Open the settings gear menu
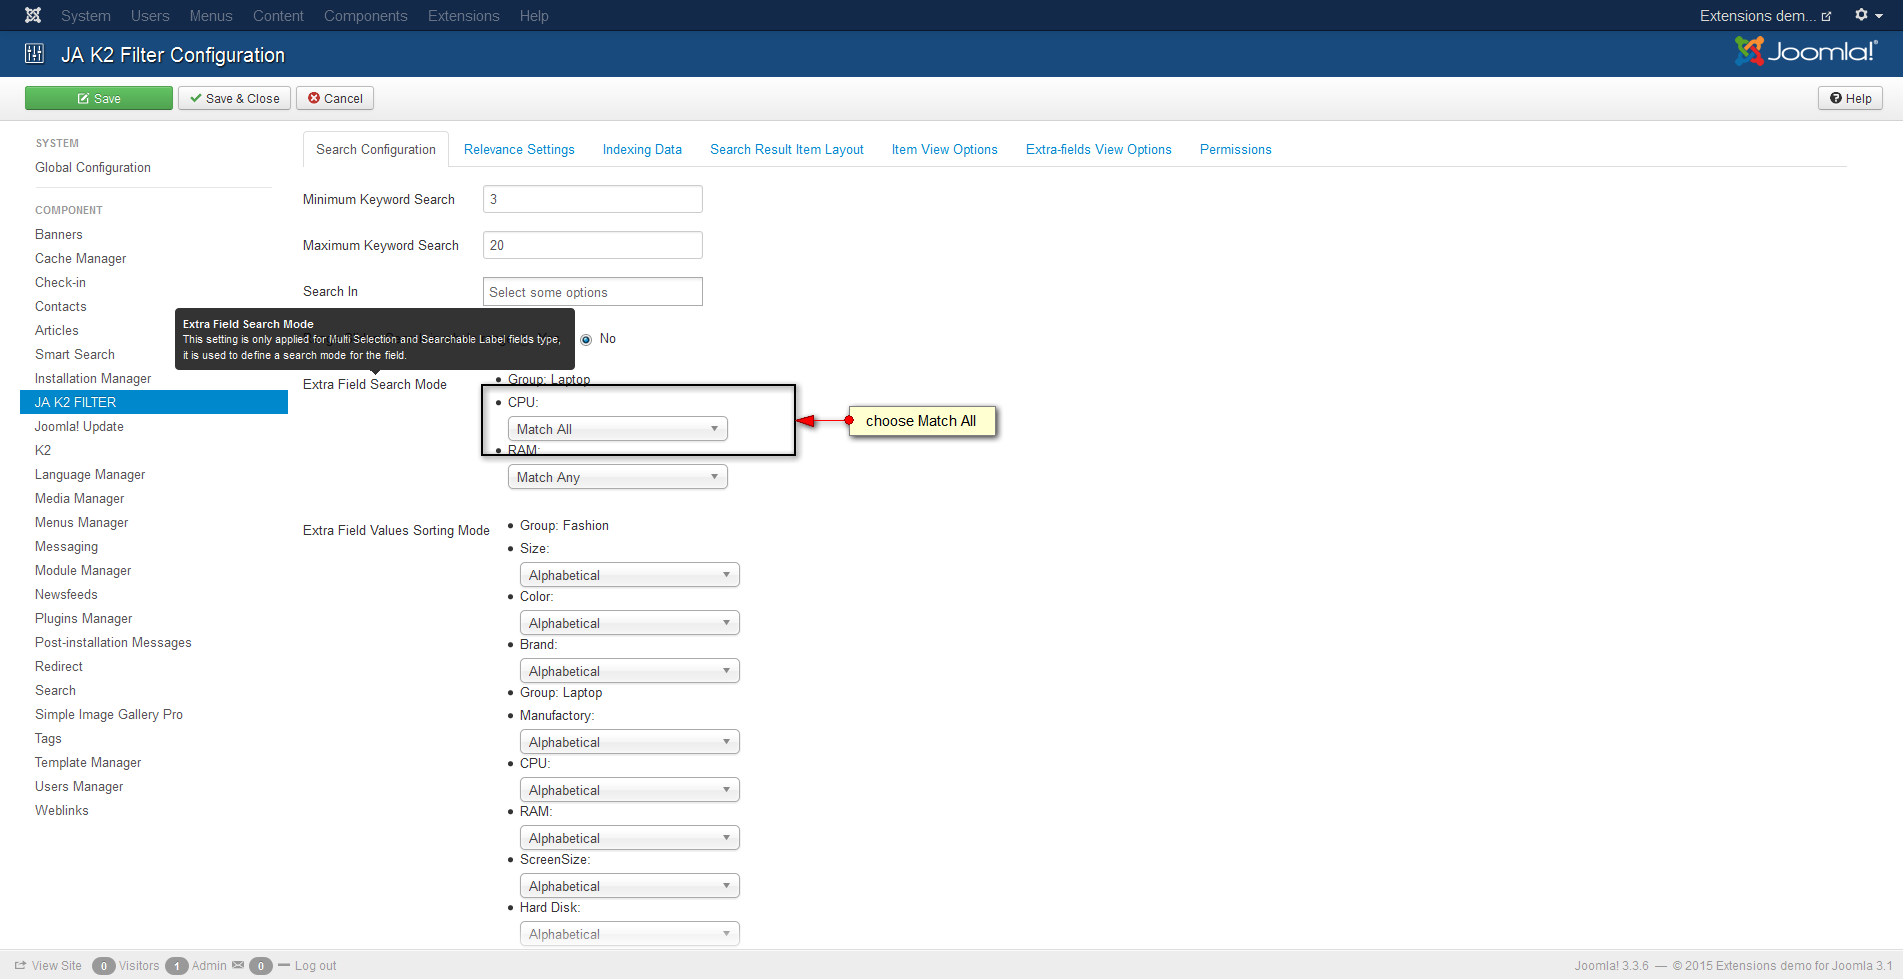Screen dimensions: 1903x979 (1868, 15)
